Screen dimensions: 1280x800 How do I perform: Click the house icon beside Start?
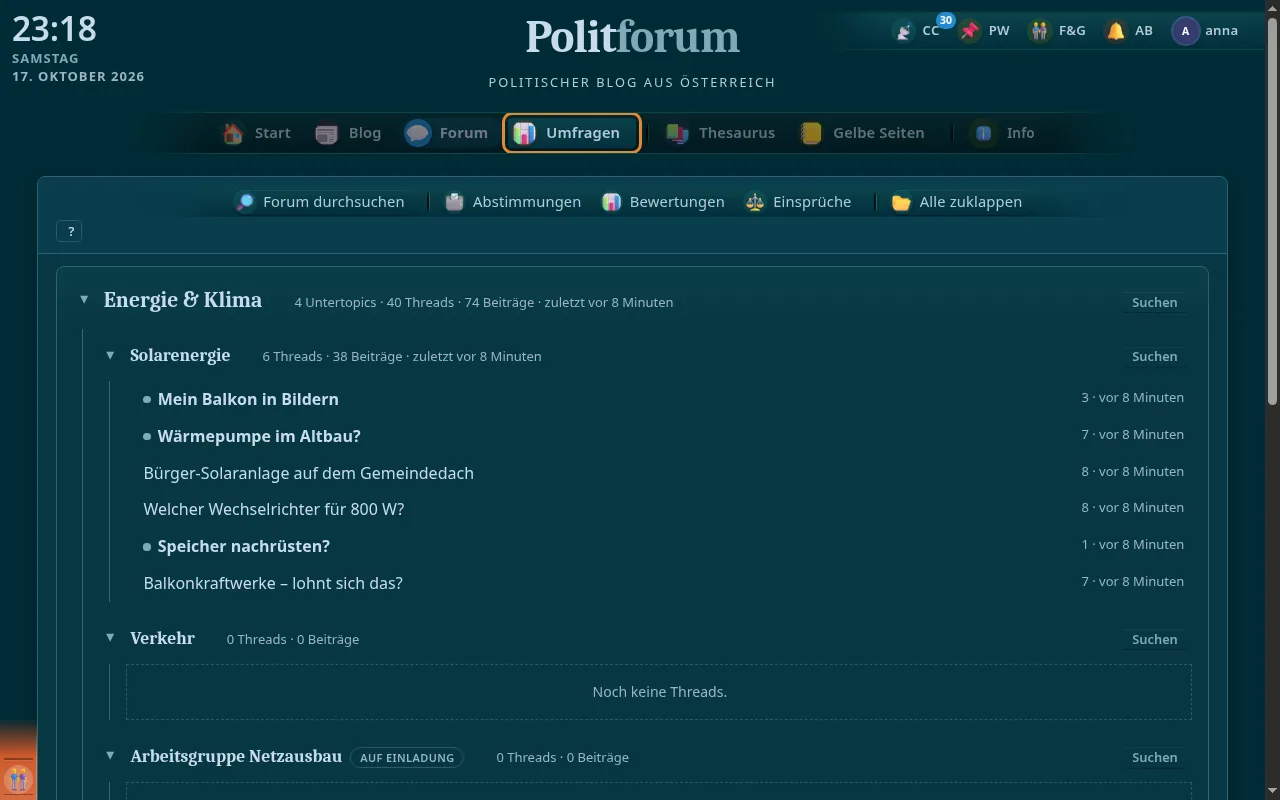[233, 133]
